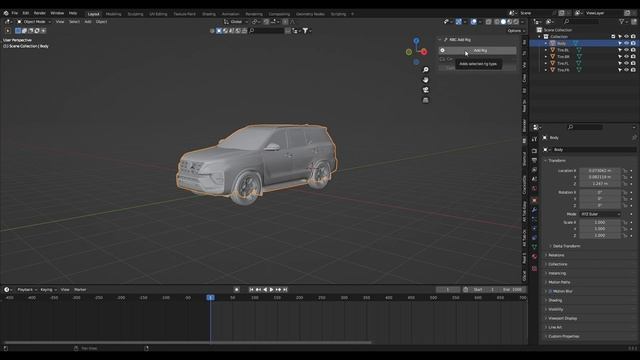This screenshot has width=640, height=360.
Task: Toggle selectability arrow for Tire.BL
Action: 620,50
